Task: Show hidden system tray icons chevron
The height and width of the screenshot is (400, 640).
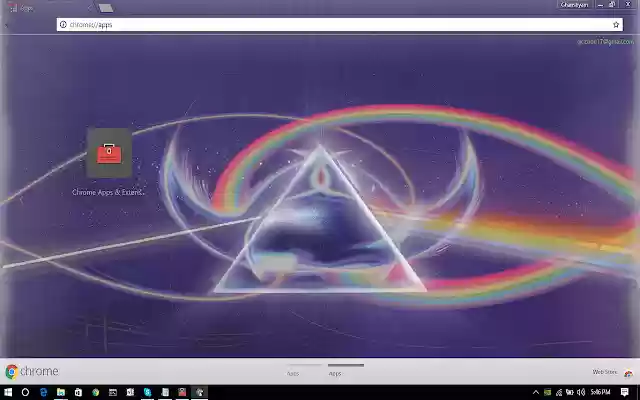Action: pos(536,393)
